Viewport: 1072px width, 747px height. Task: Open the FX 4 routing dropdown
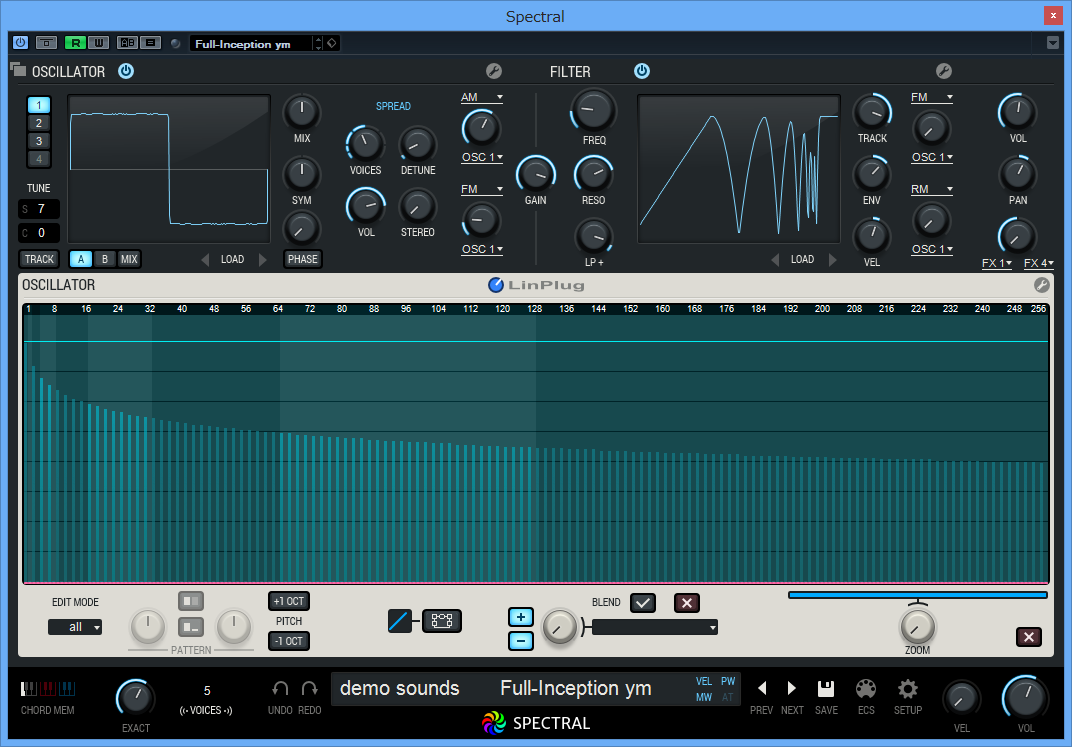1038,263
